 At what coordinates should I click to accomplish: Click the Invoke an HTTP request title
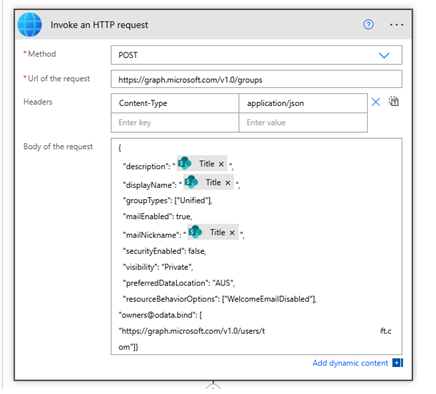(x=99, y=25)
